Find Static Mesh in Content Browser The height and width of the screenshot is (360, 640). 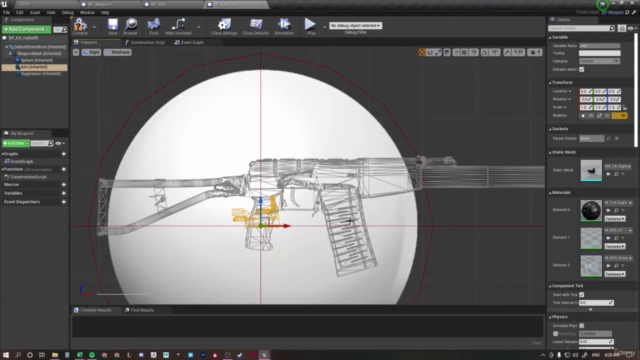616,174
